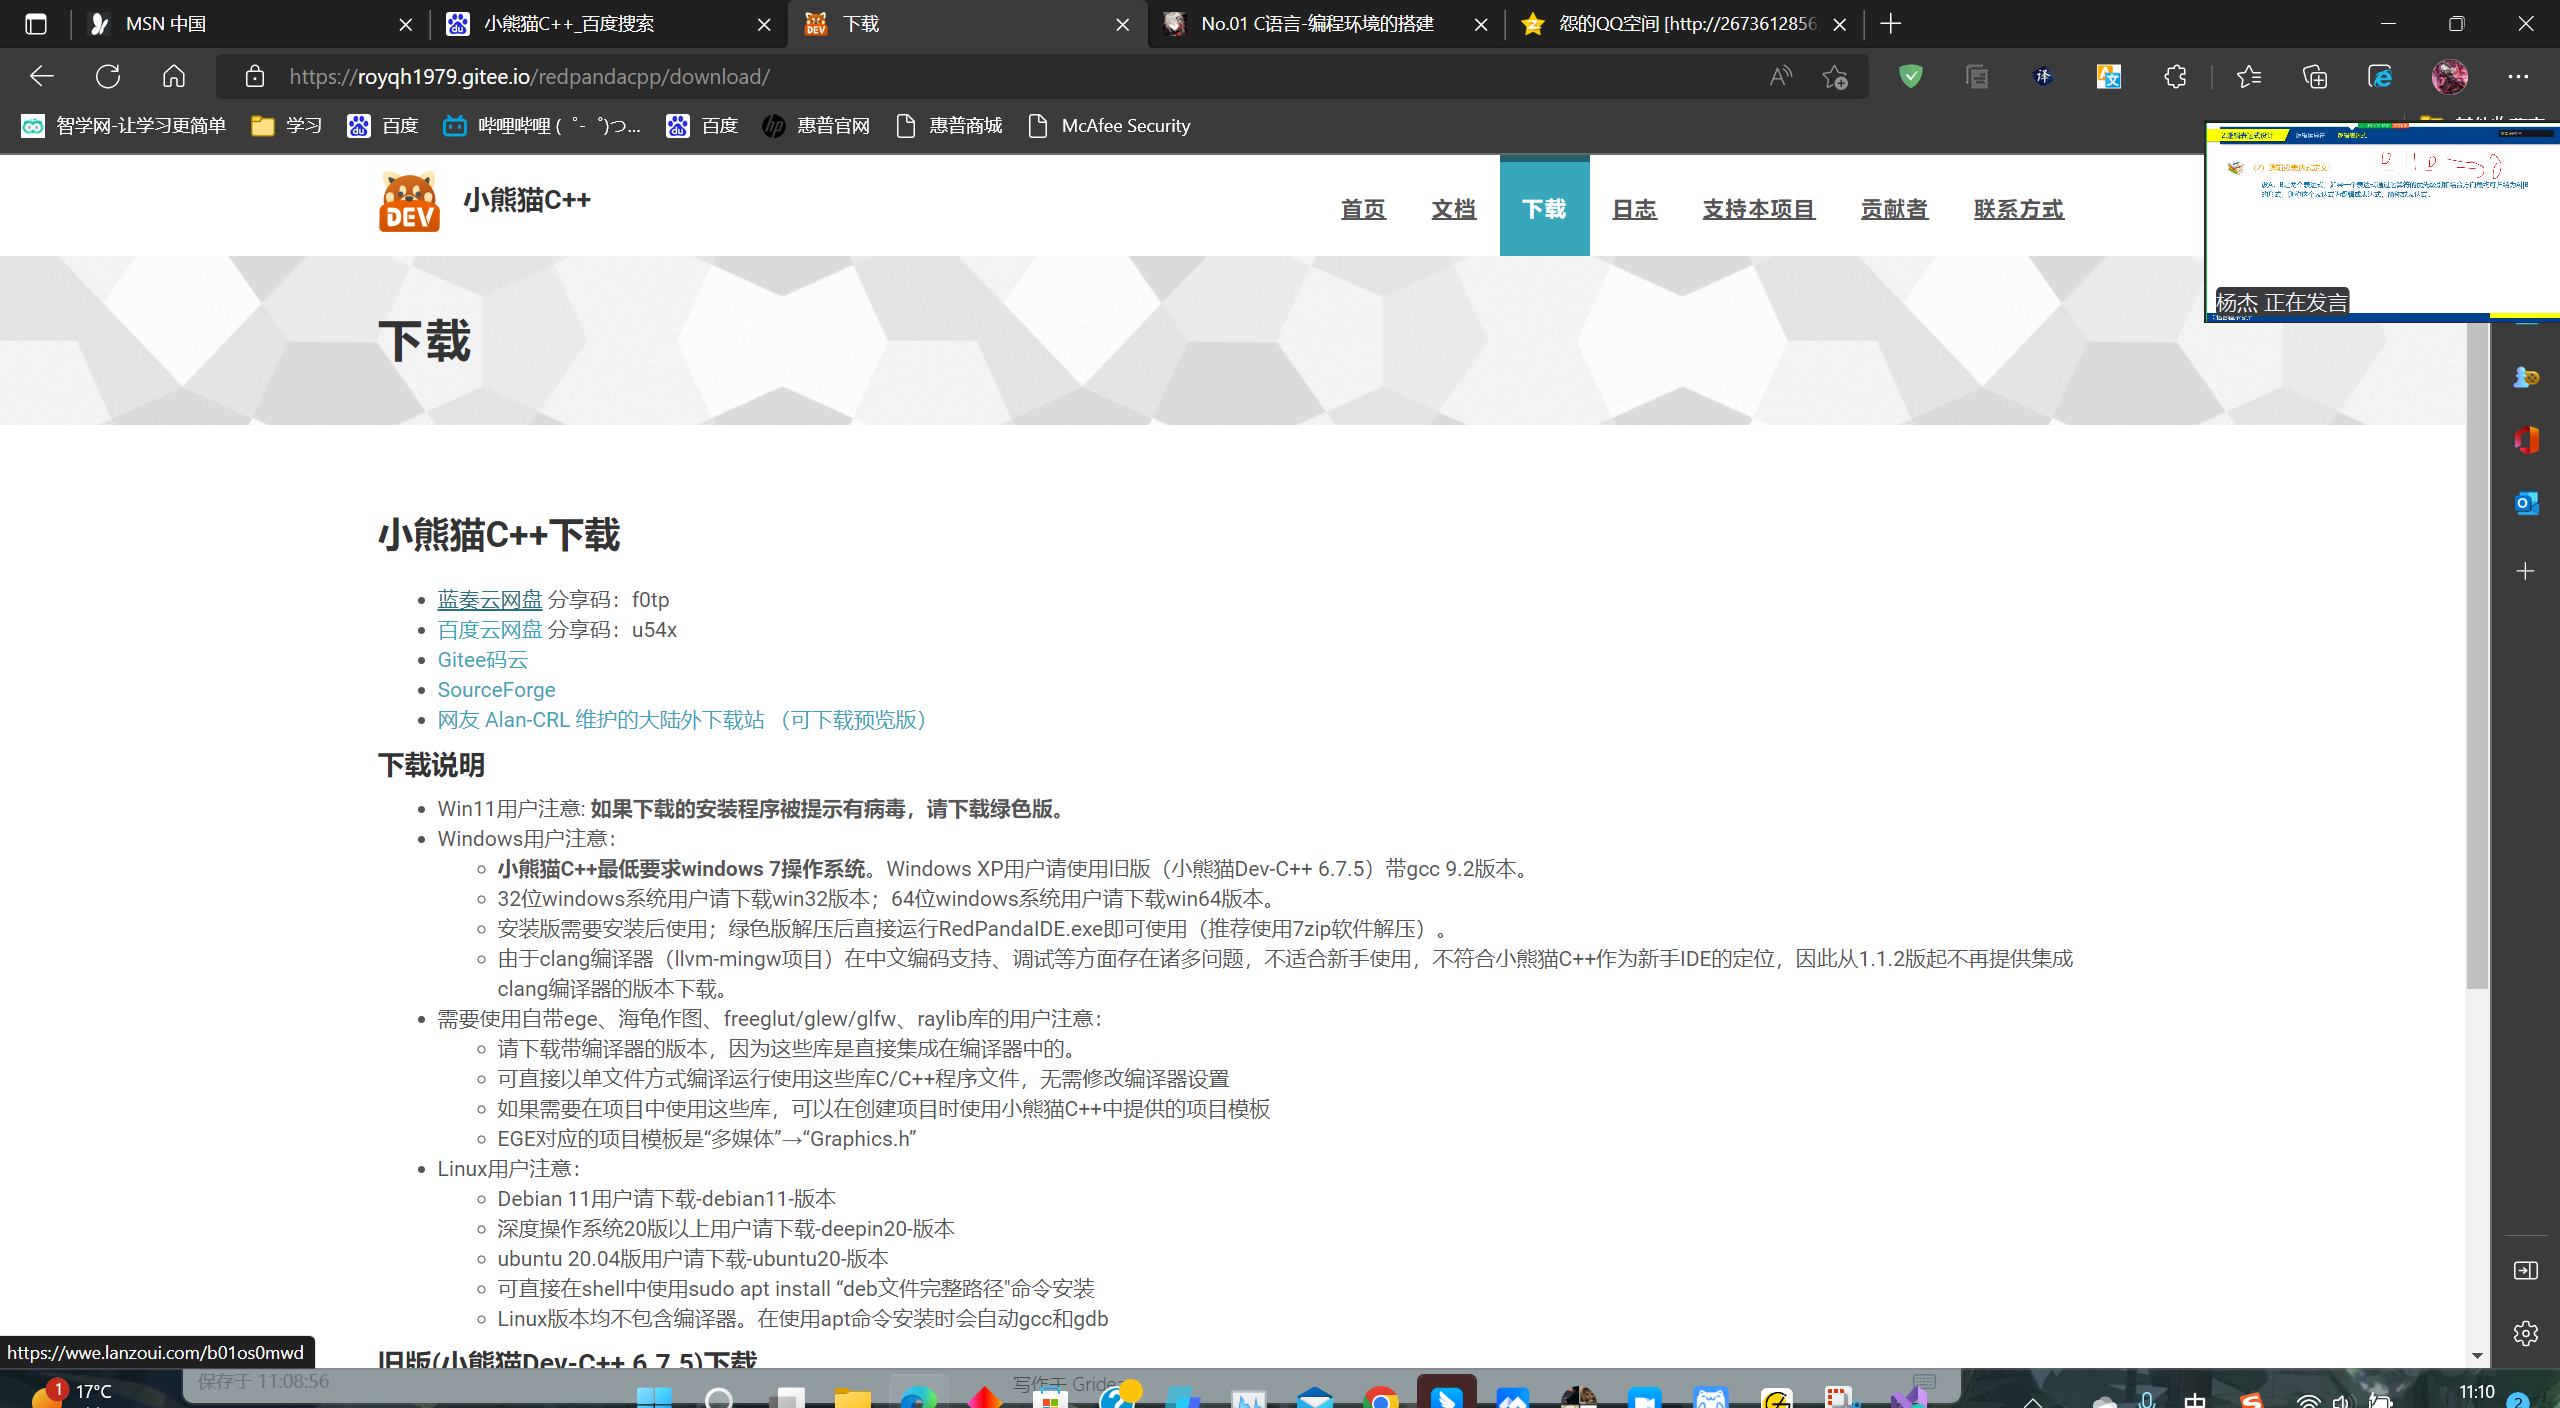Open the Collections panel
This screenshot has height=1408, width=2560.
[x=2314, y=76]
